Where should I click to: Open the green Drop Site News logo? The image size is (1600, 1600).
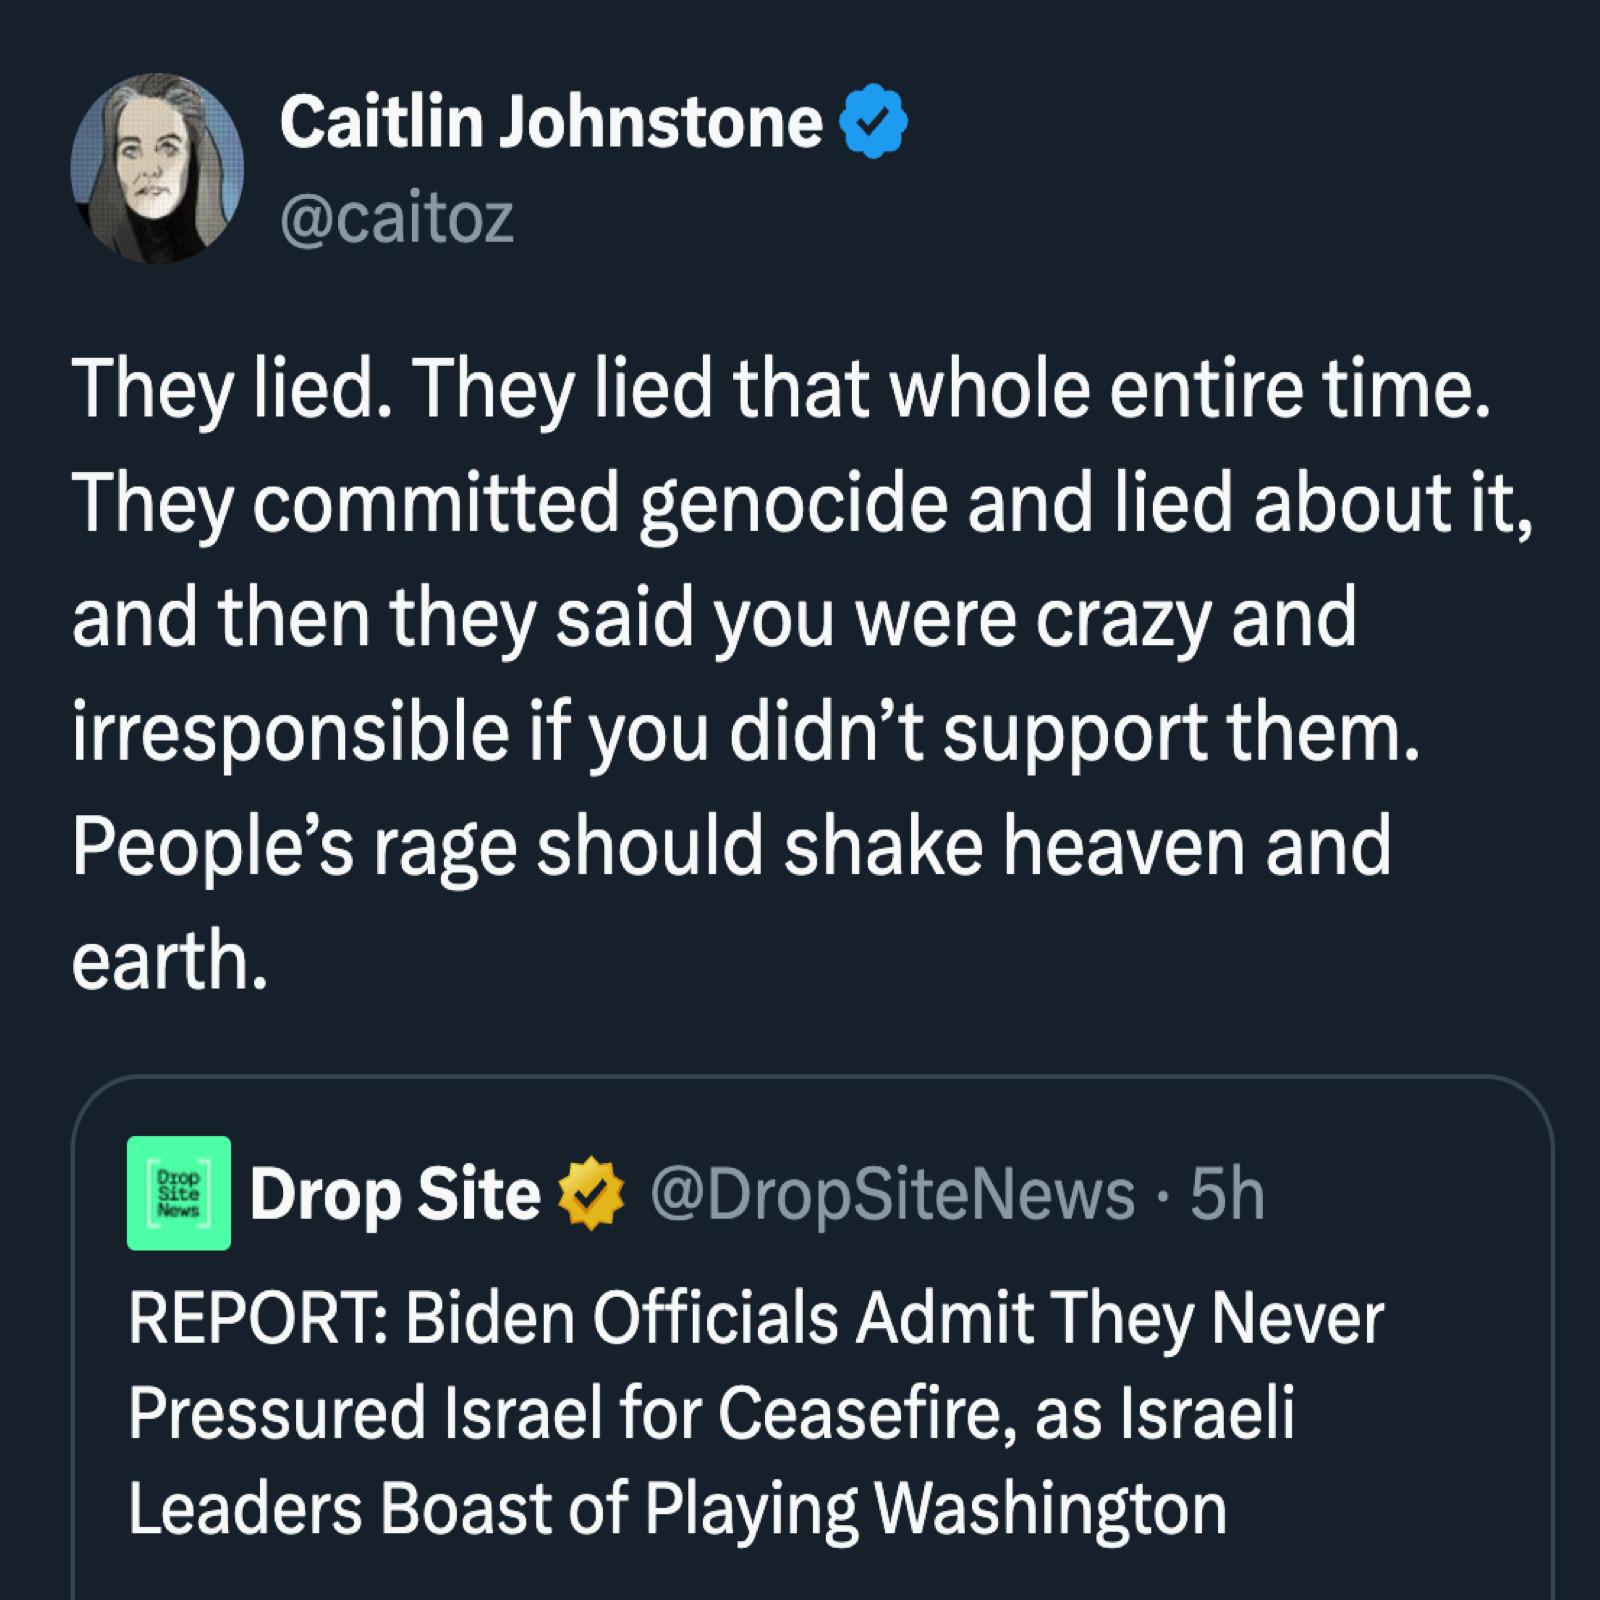[x=179, y=1193]
